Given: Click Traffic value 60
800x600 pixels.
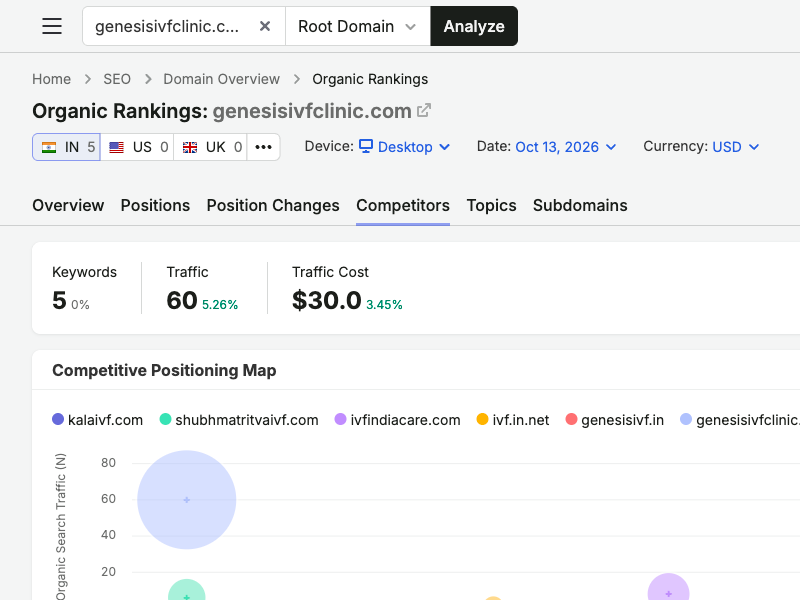Looking at the screenshot, I should tap(182, 300).
